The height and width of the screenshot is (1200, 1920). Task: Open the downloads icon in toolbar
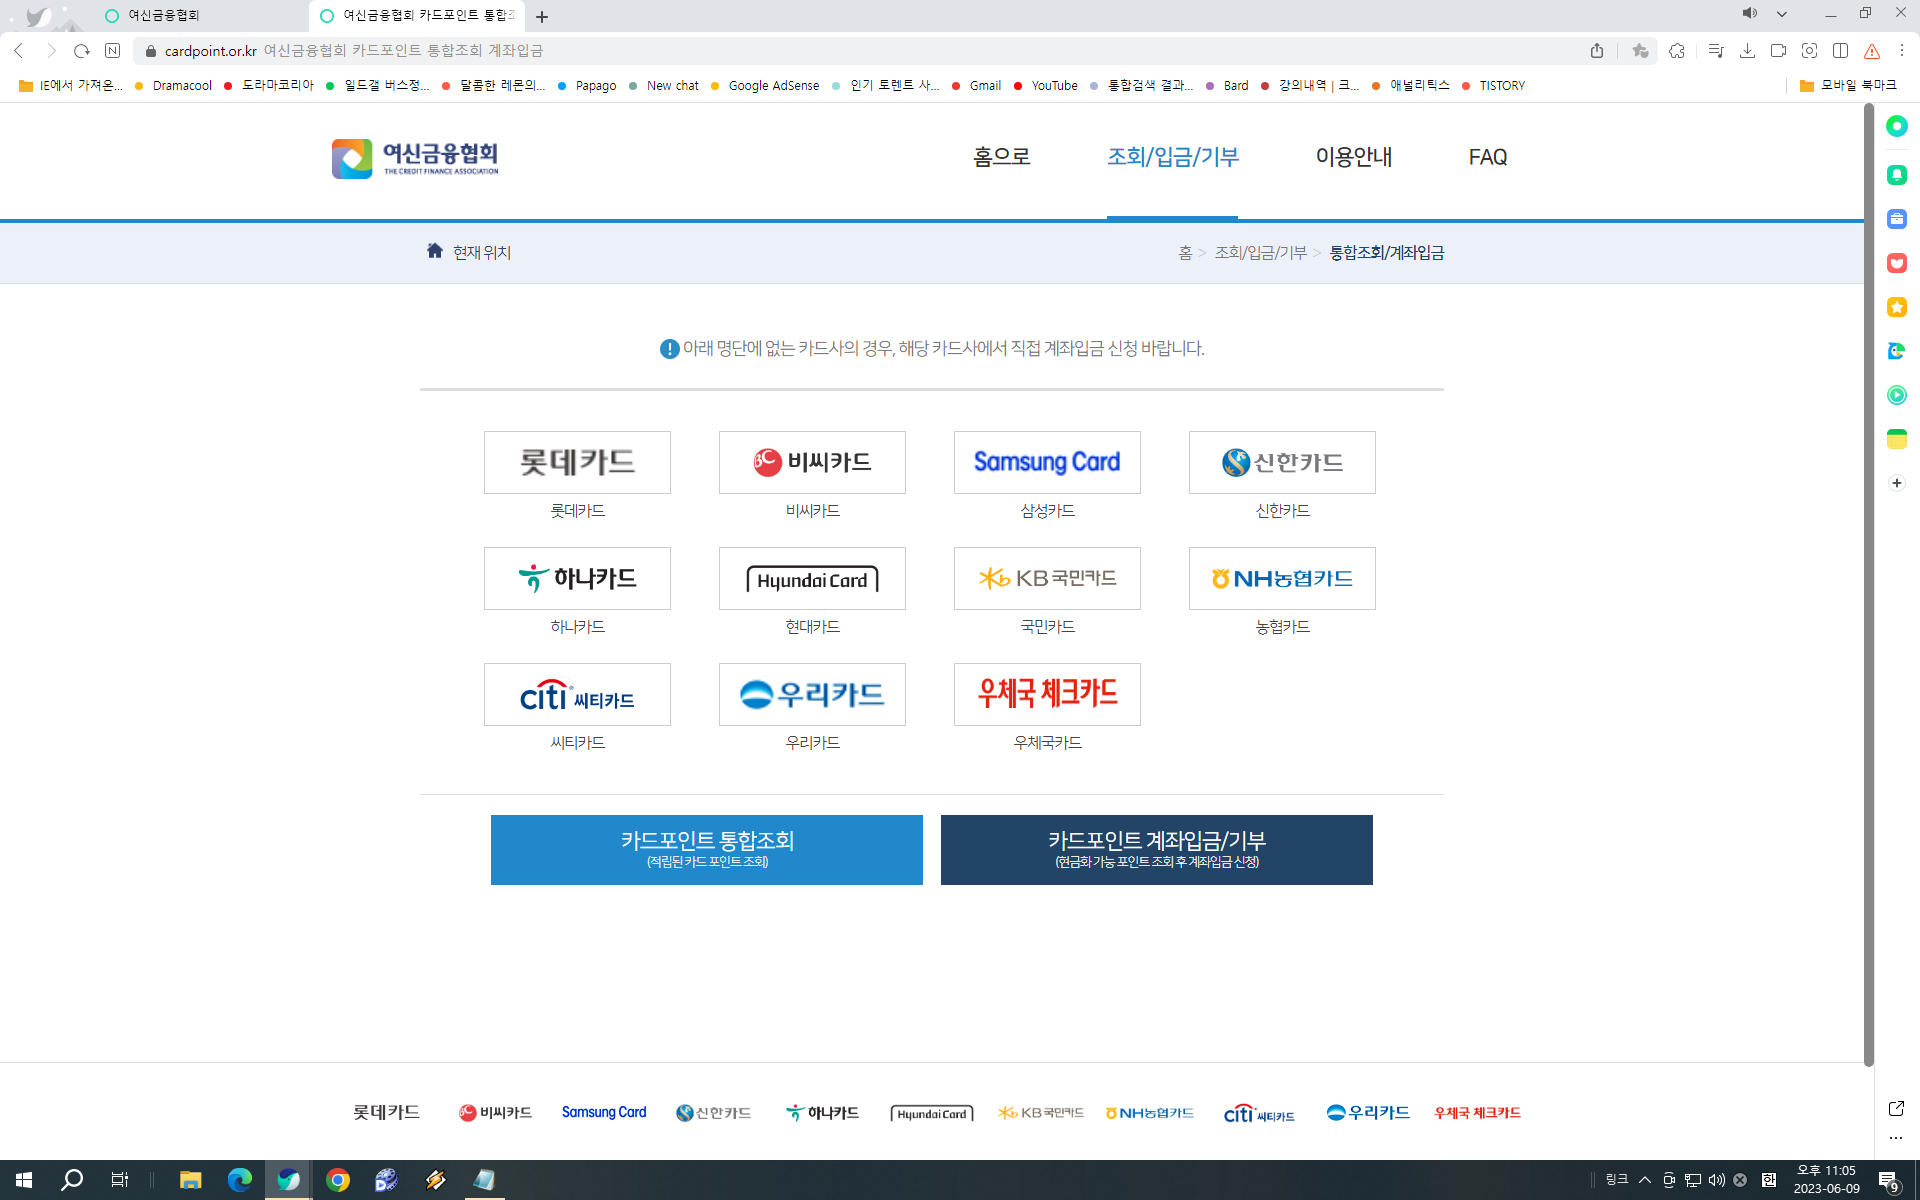click(x=1747, y=51)
